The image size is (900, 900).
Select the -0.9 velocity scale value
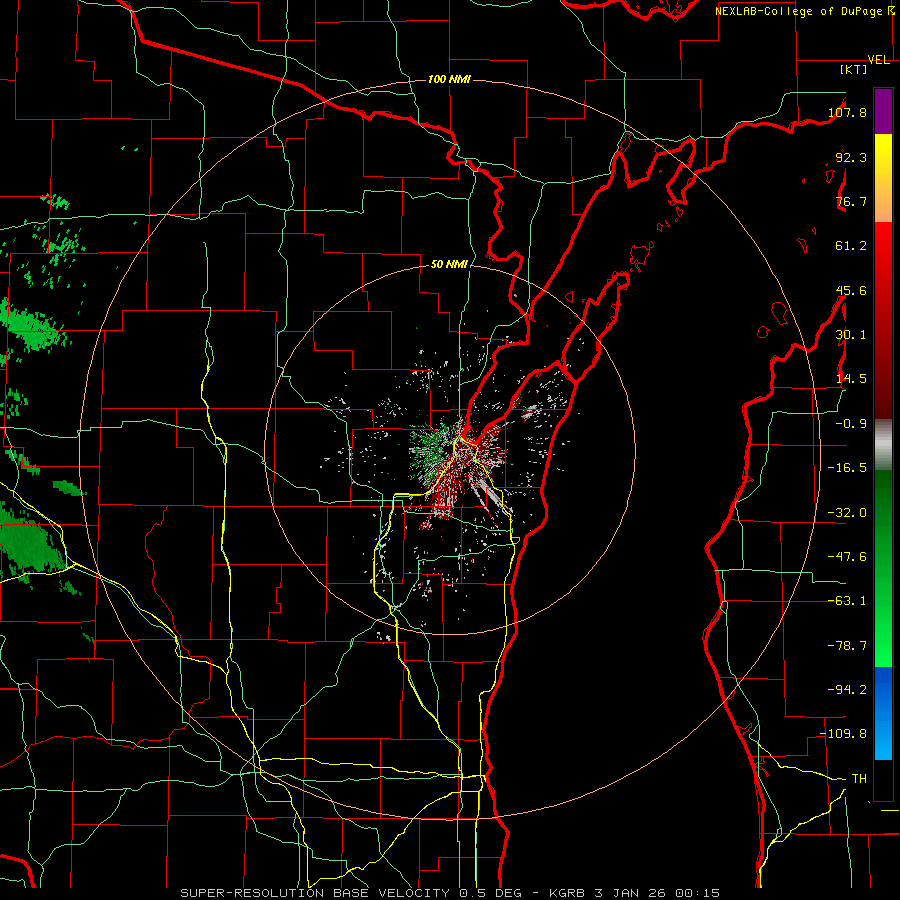click(x=851, y=424)
